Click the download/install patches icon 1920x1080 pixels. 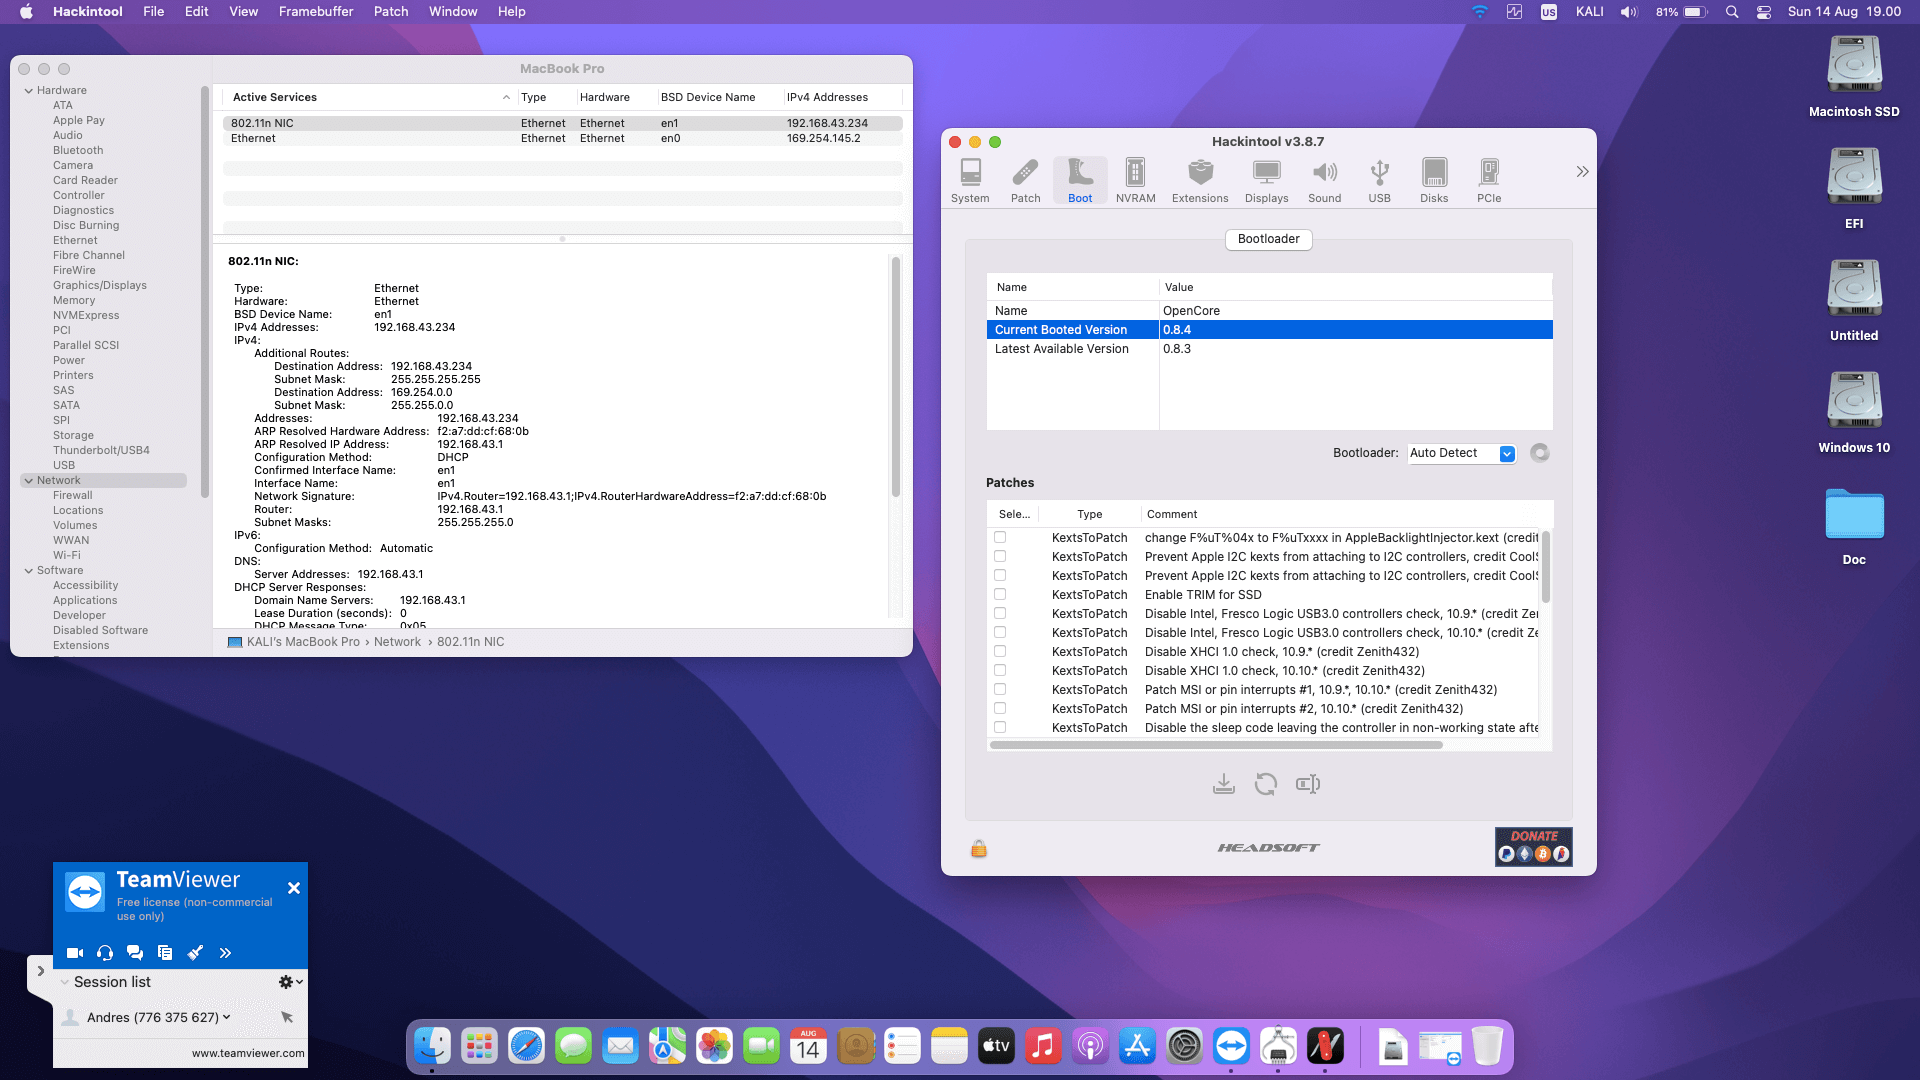(x=1223, y=784)
